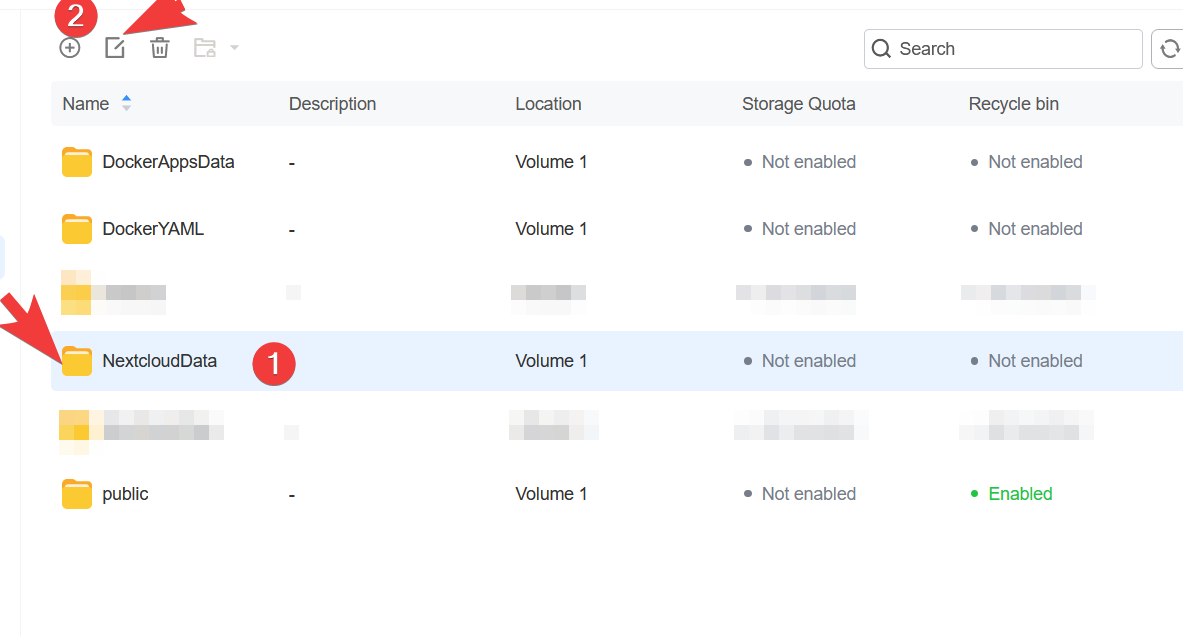Click the DockerYAML folder icon

click(x=77, y=229)
